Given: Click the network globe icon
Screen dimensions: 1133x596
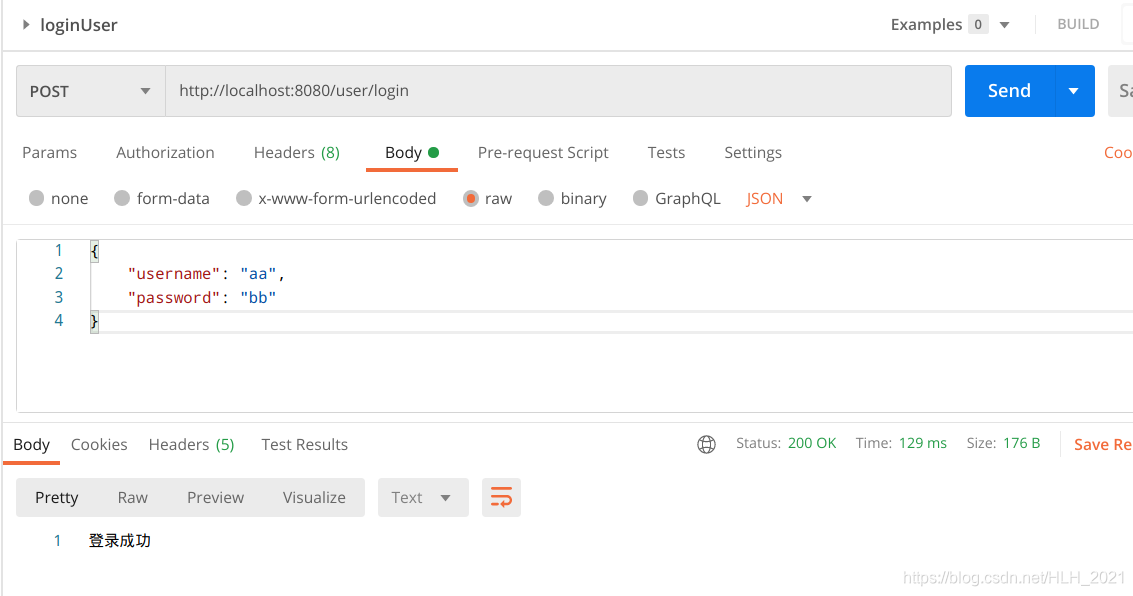Looking at the screenshot, I should [707, 444].
